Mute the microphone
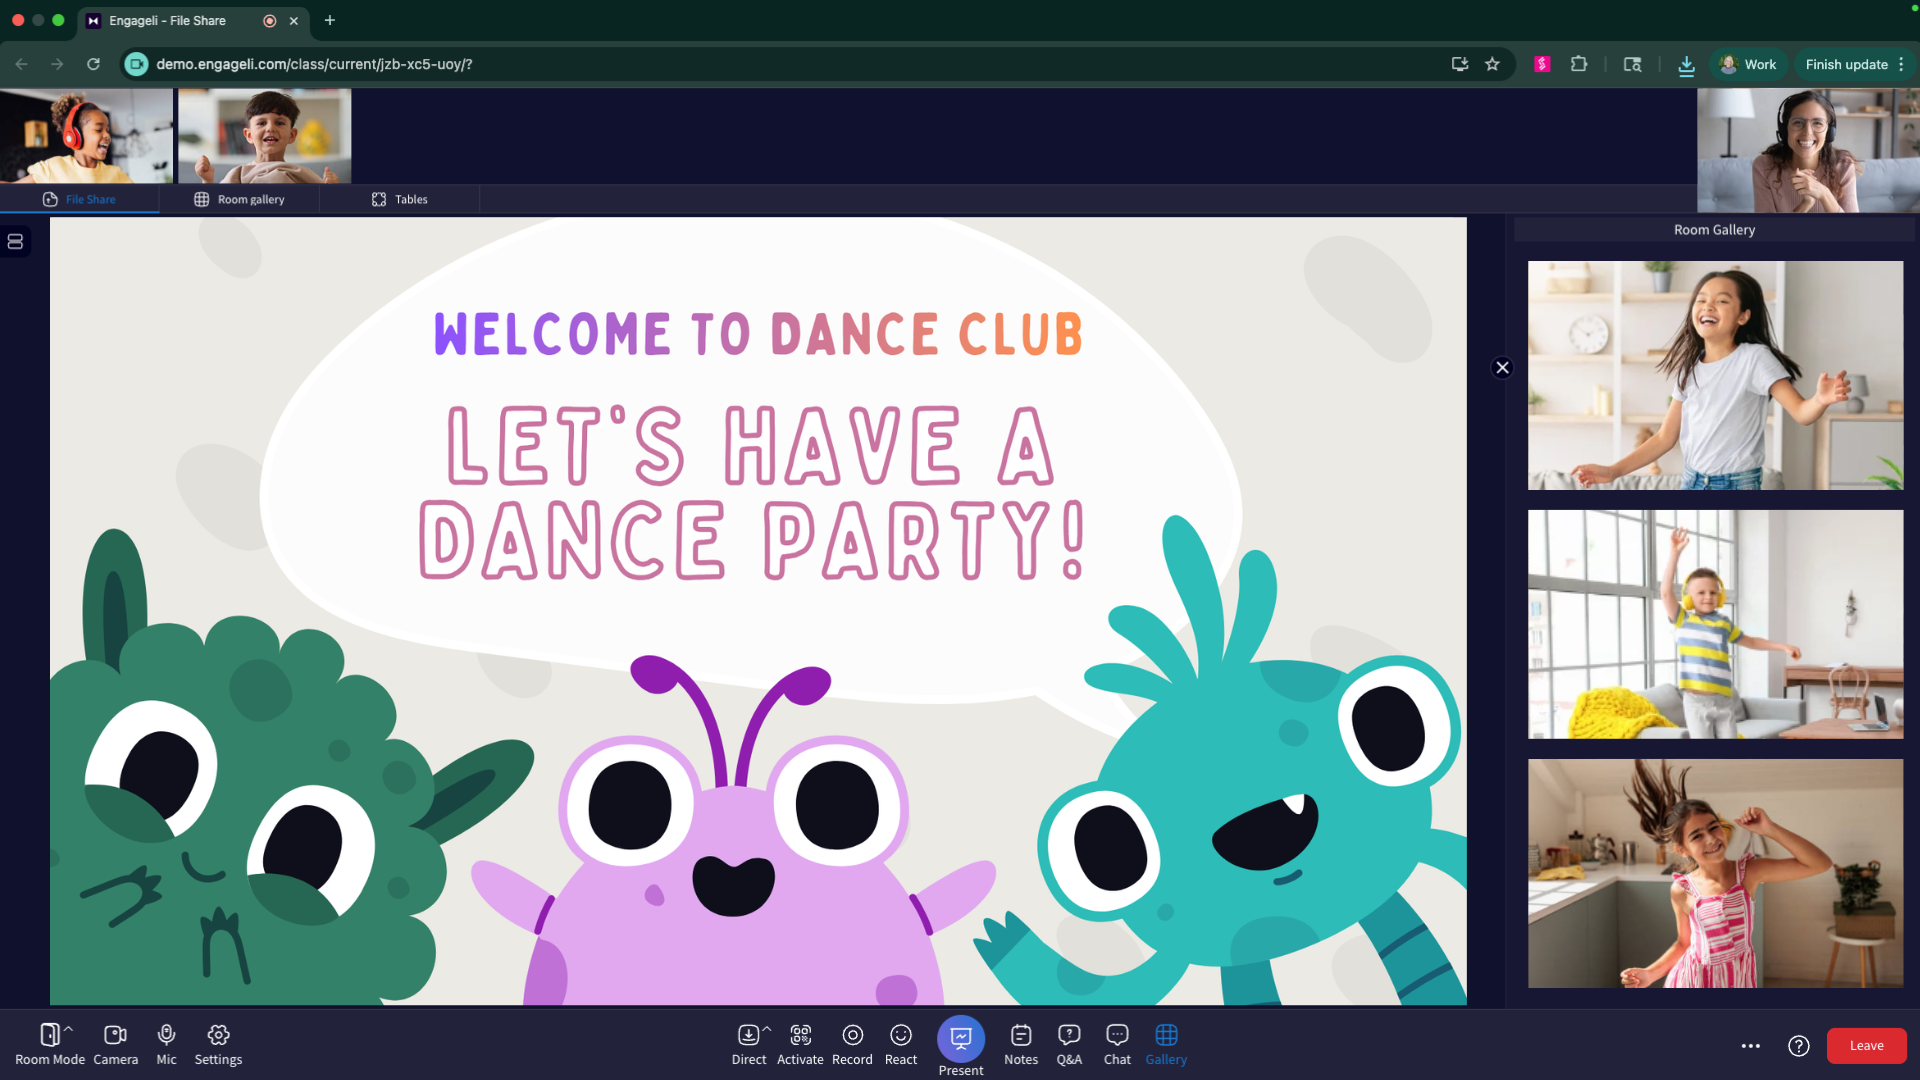The height and width of the screenshot is (1080, 1920). (x=166, y=1040)
